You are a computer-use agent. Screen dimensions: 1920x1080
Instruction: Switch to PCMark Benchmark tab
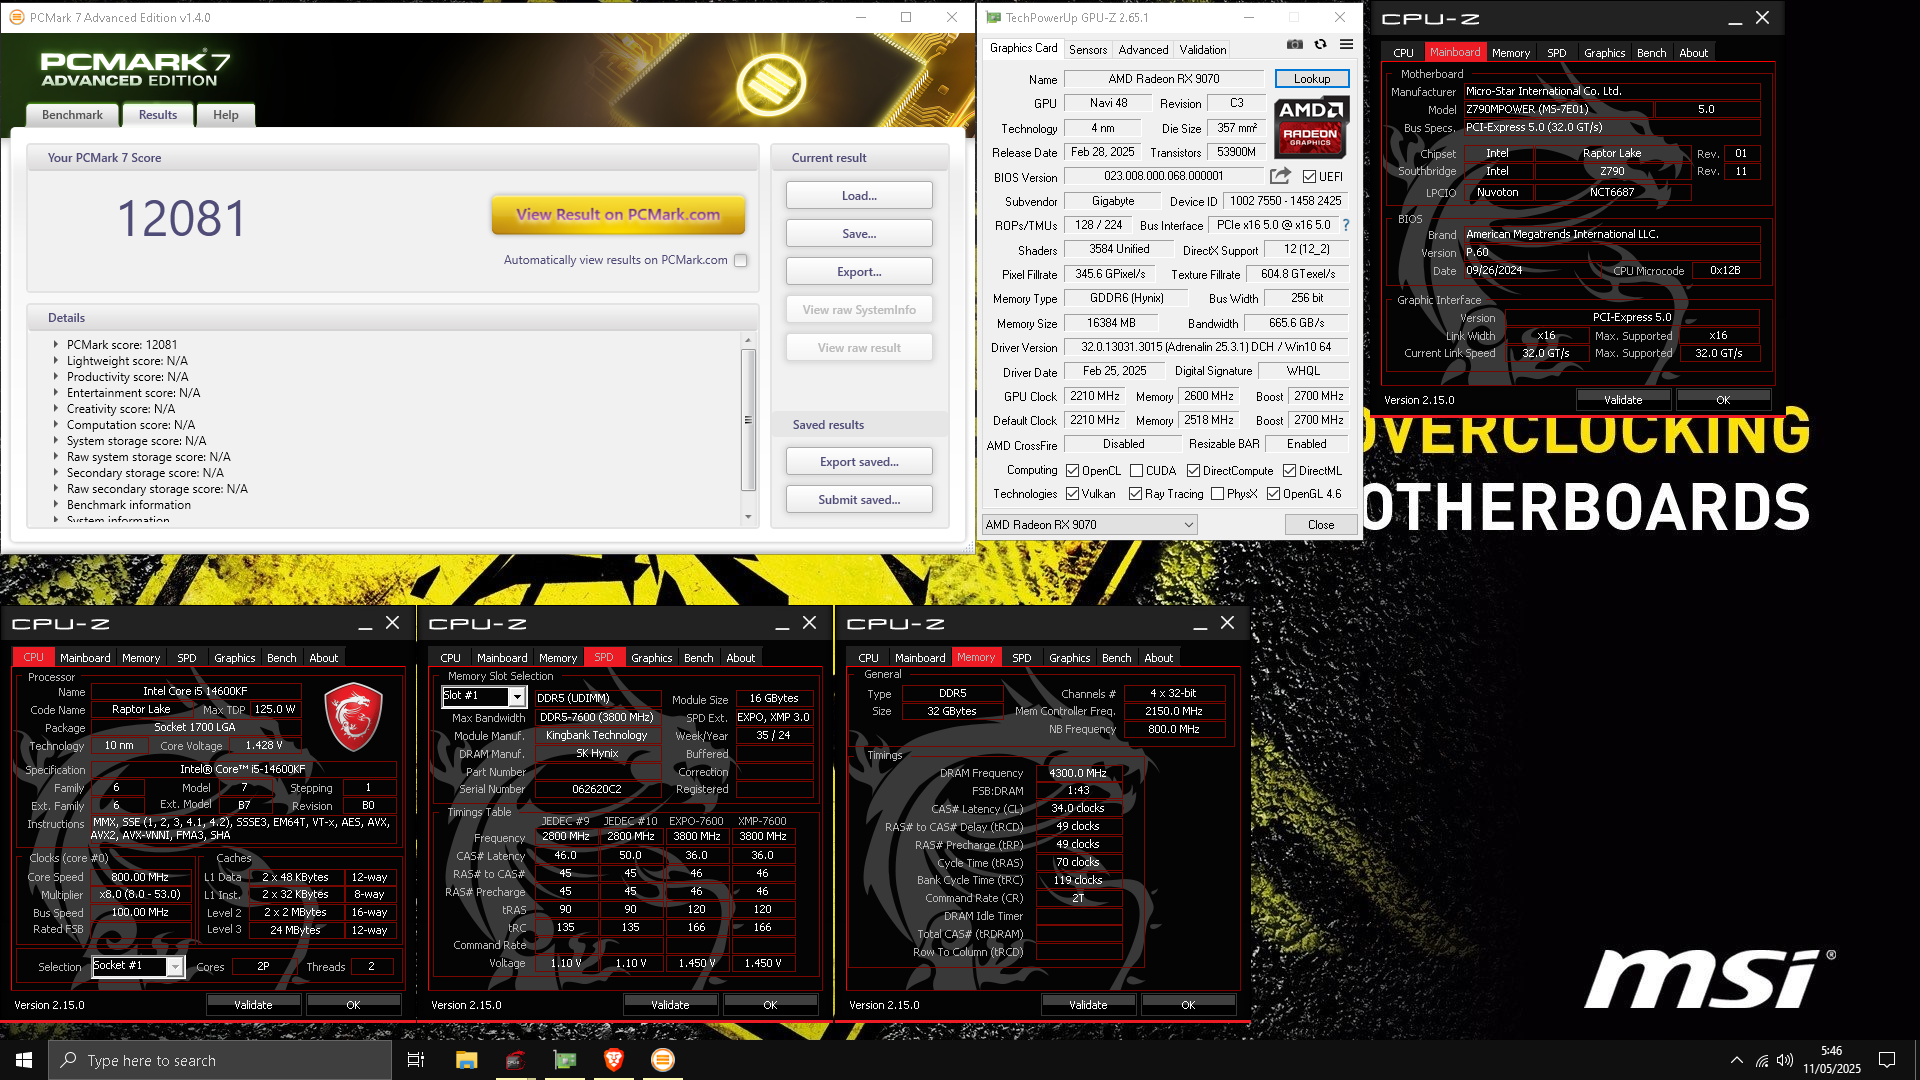pos(72,115)
